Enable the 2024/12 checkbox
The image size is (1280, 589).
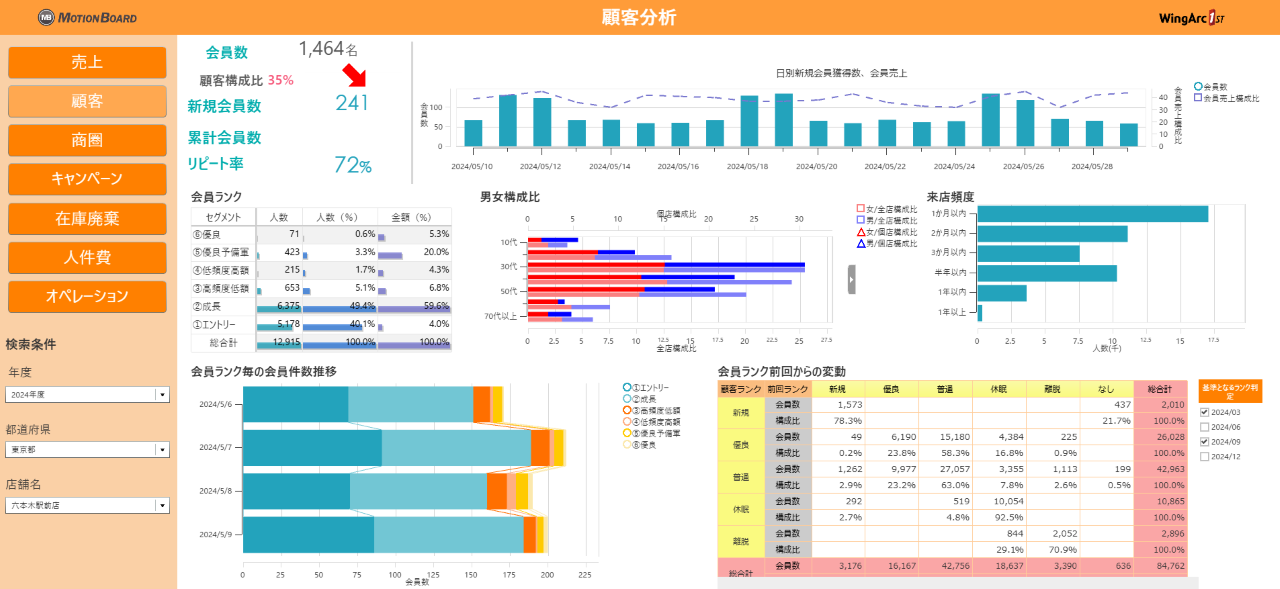pyautogui.click(x=1205, y=456)
